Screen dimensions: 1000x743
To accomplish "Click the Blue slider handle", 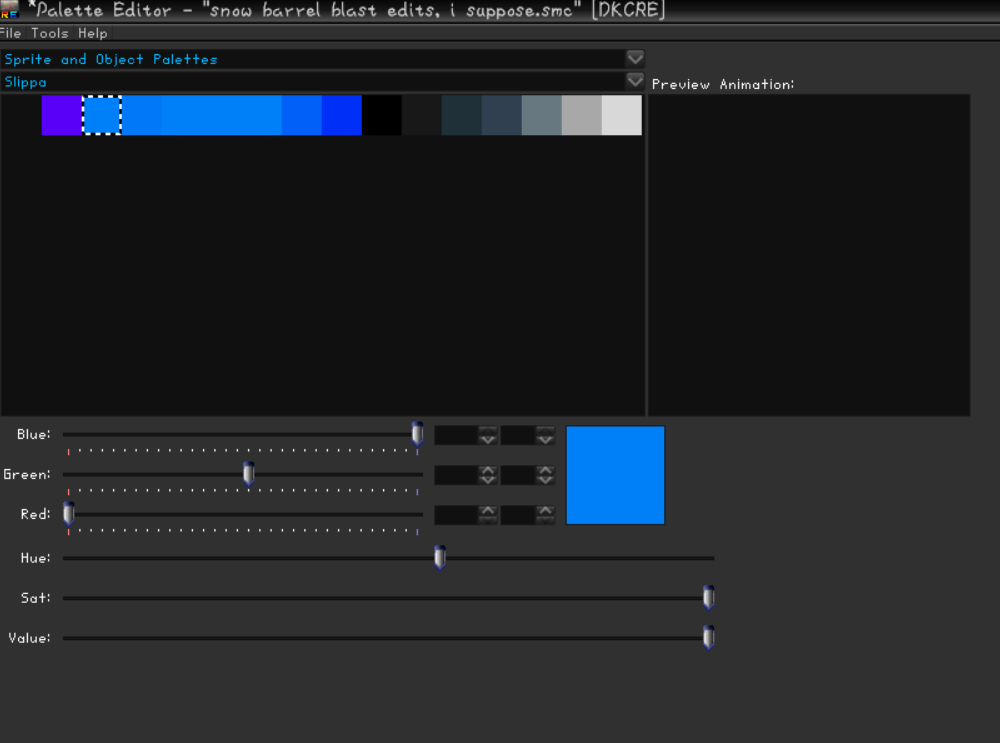I will click(x=417, y=433).
